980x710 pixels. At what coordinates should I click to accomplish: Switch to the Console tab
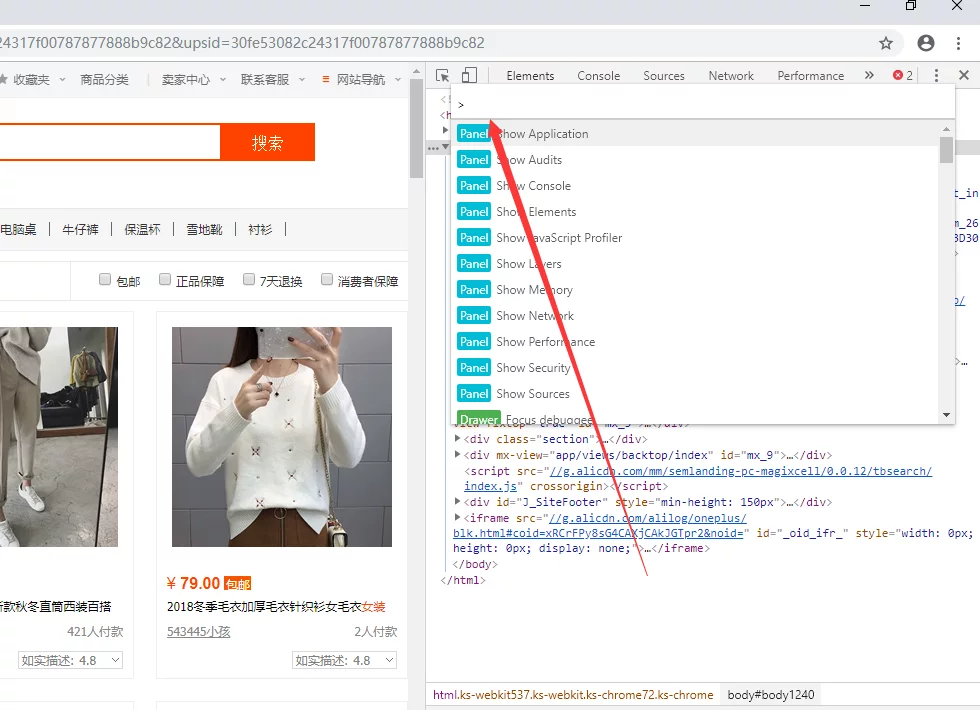[598, 76]
